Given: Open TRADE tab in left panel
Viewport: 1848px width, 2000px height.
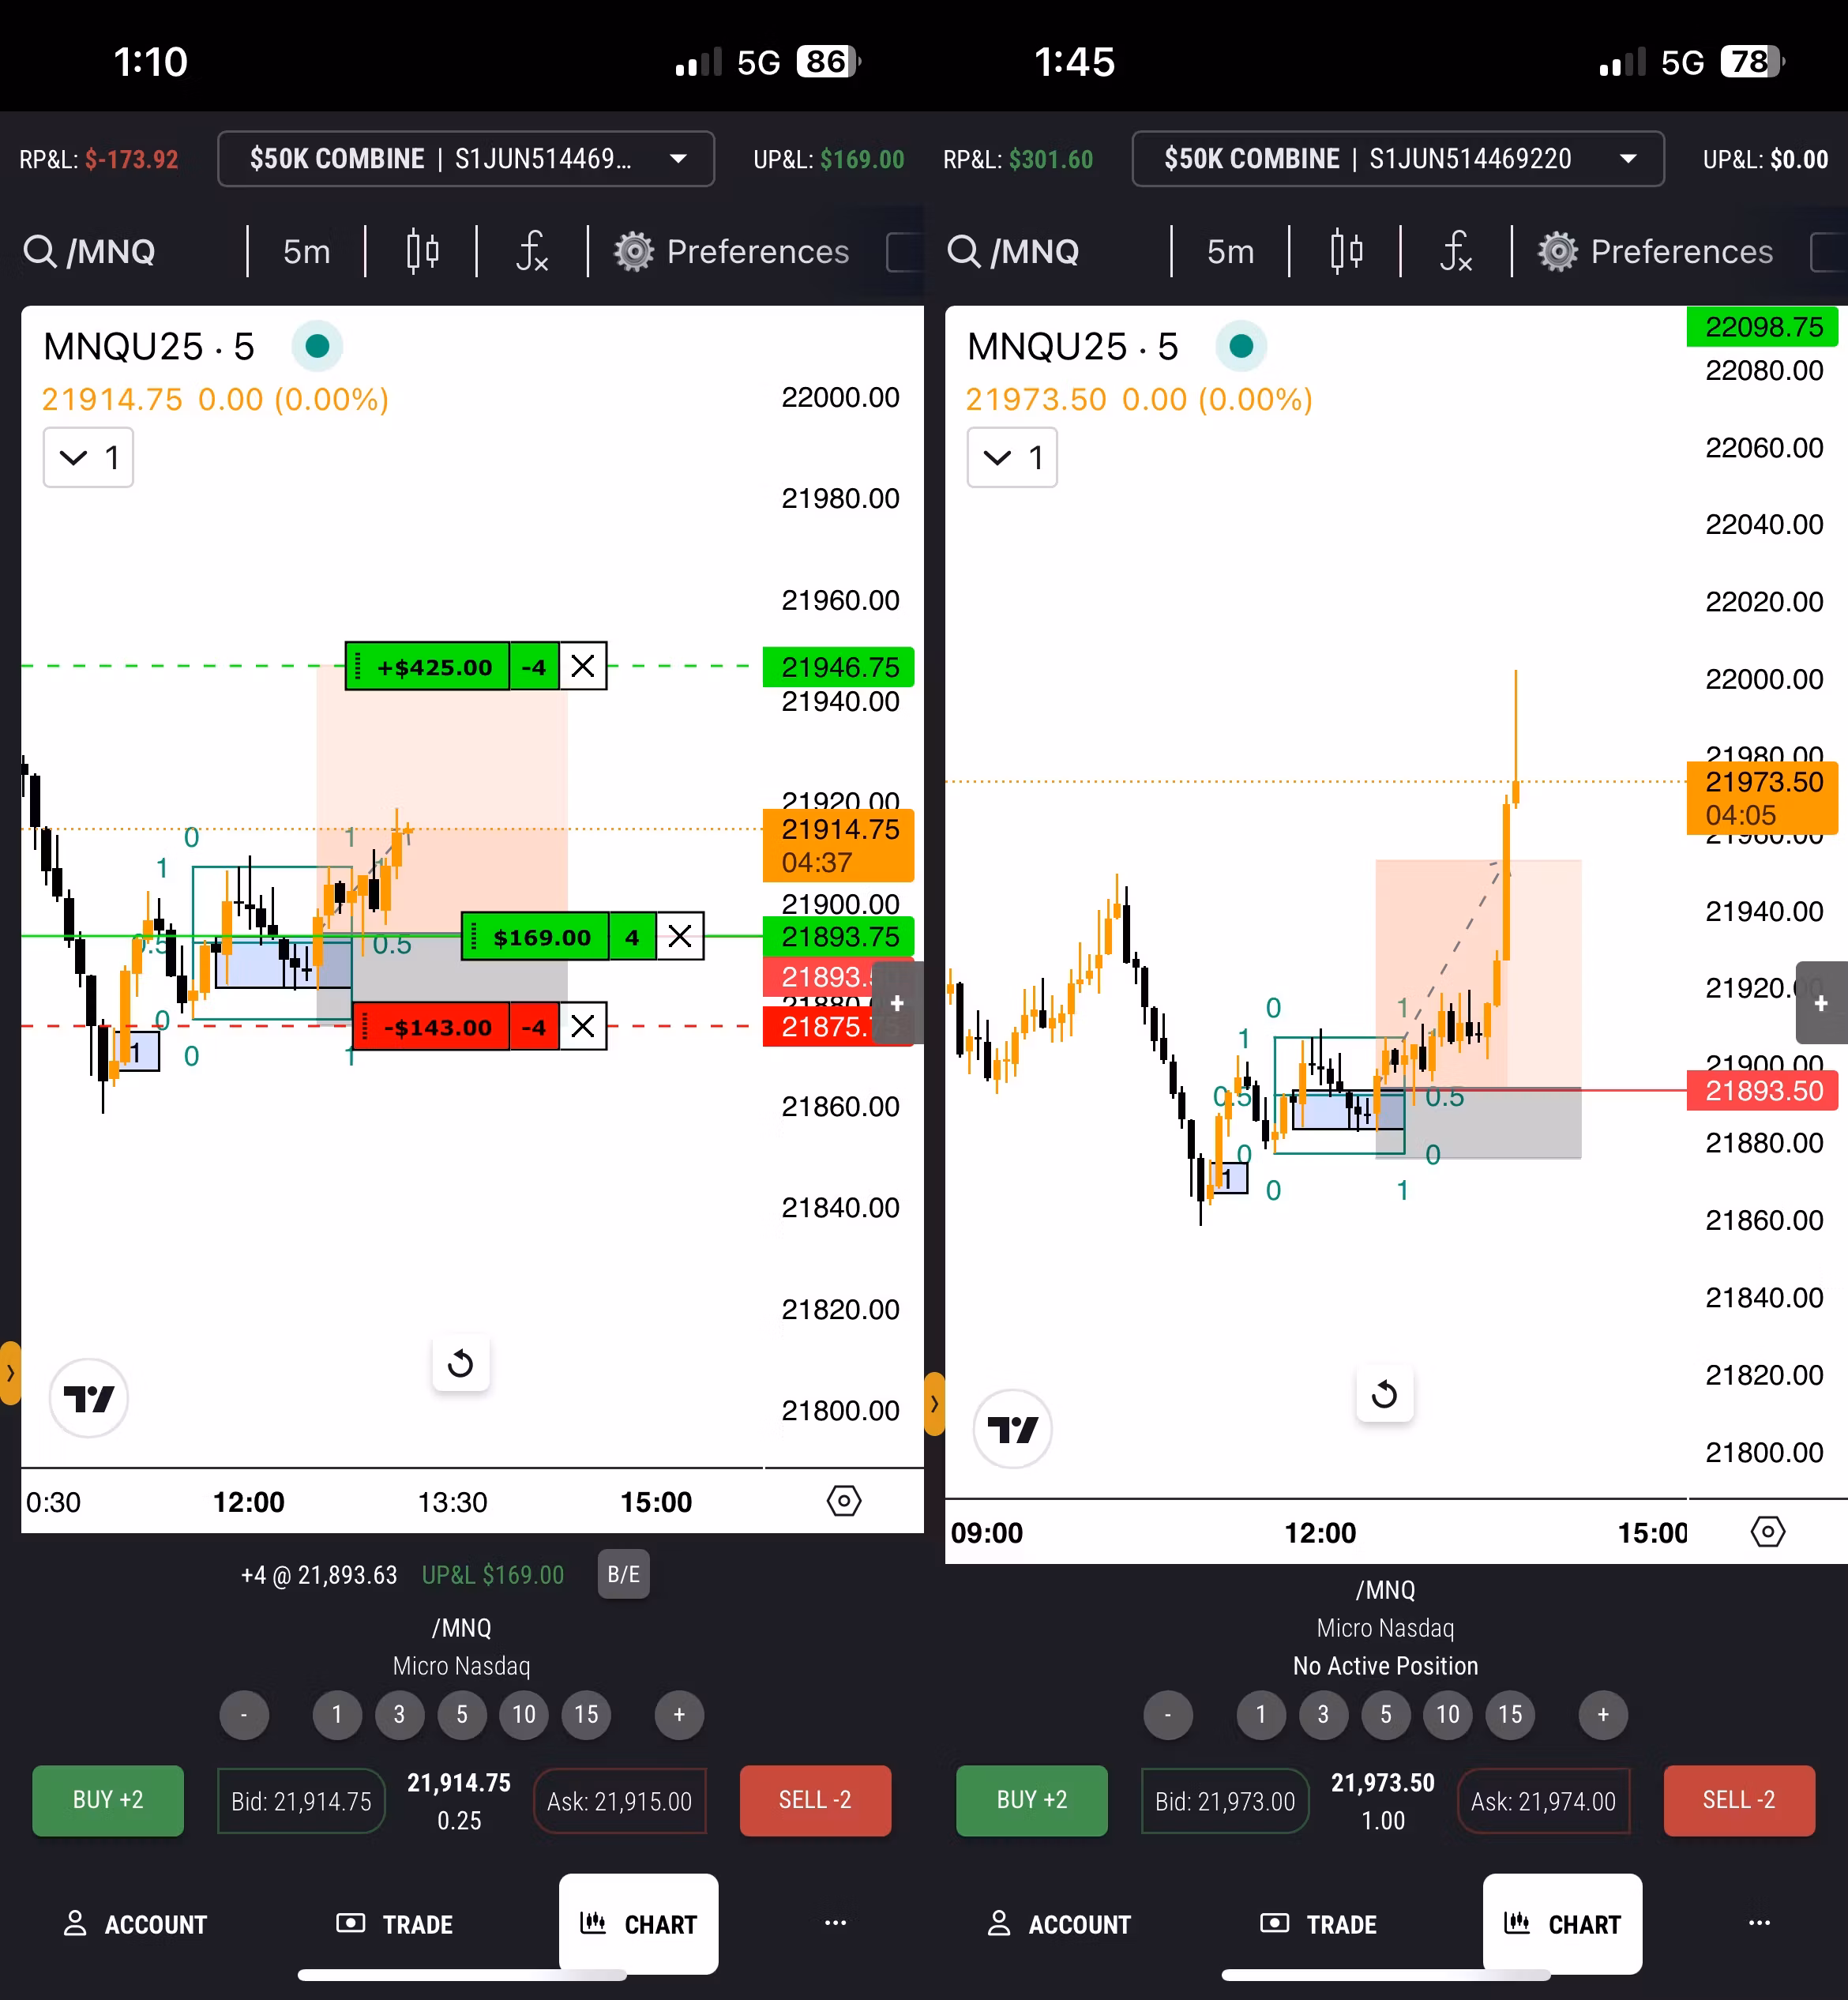Looking at the screenshot, I should 396,1924.
